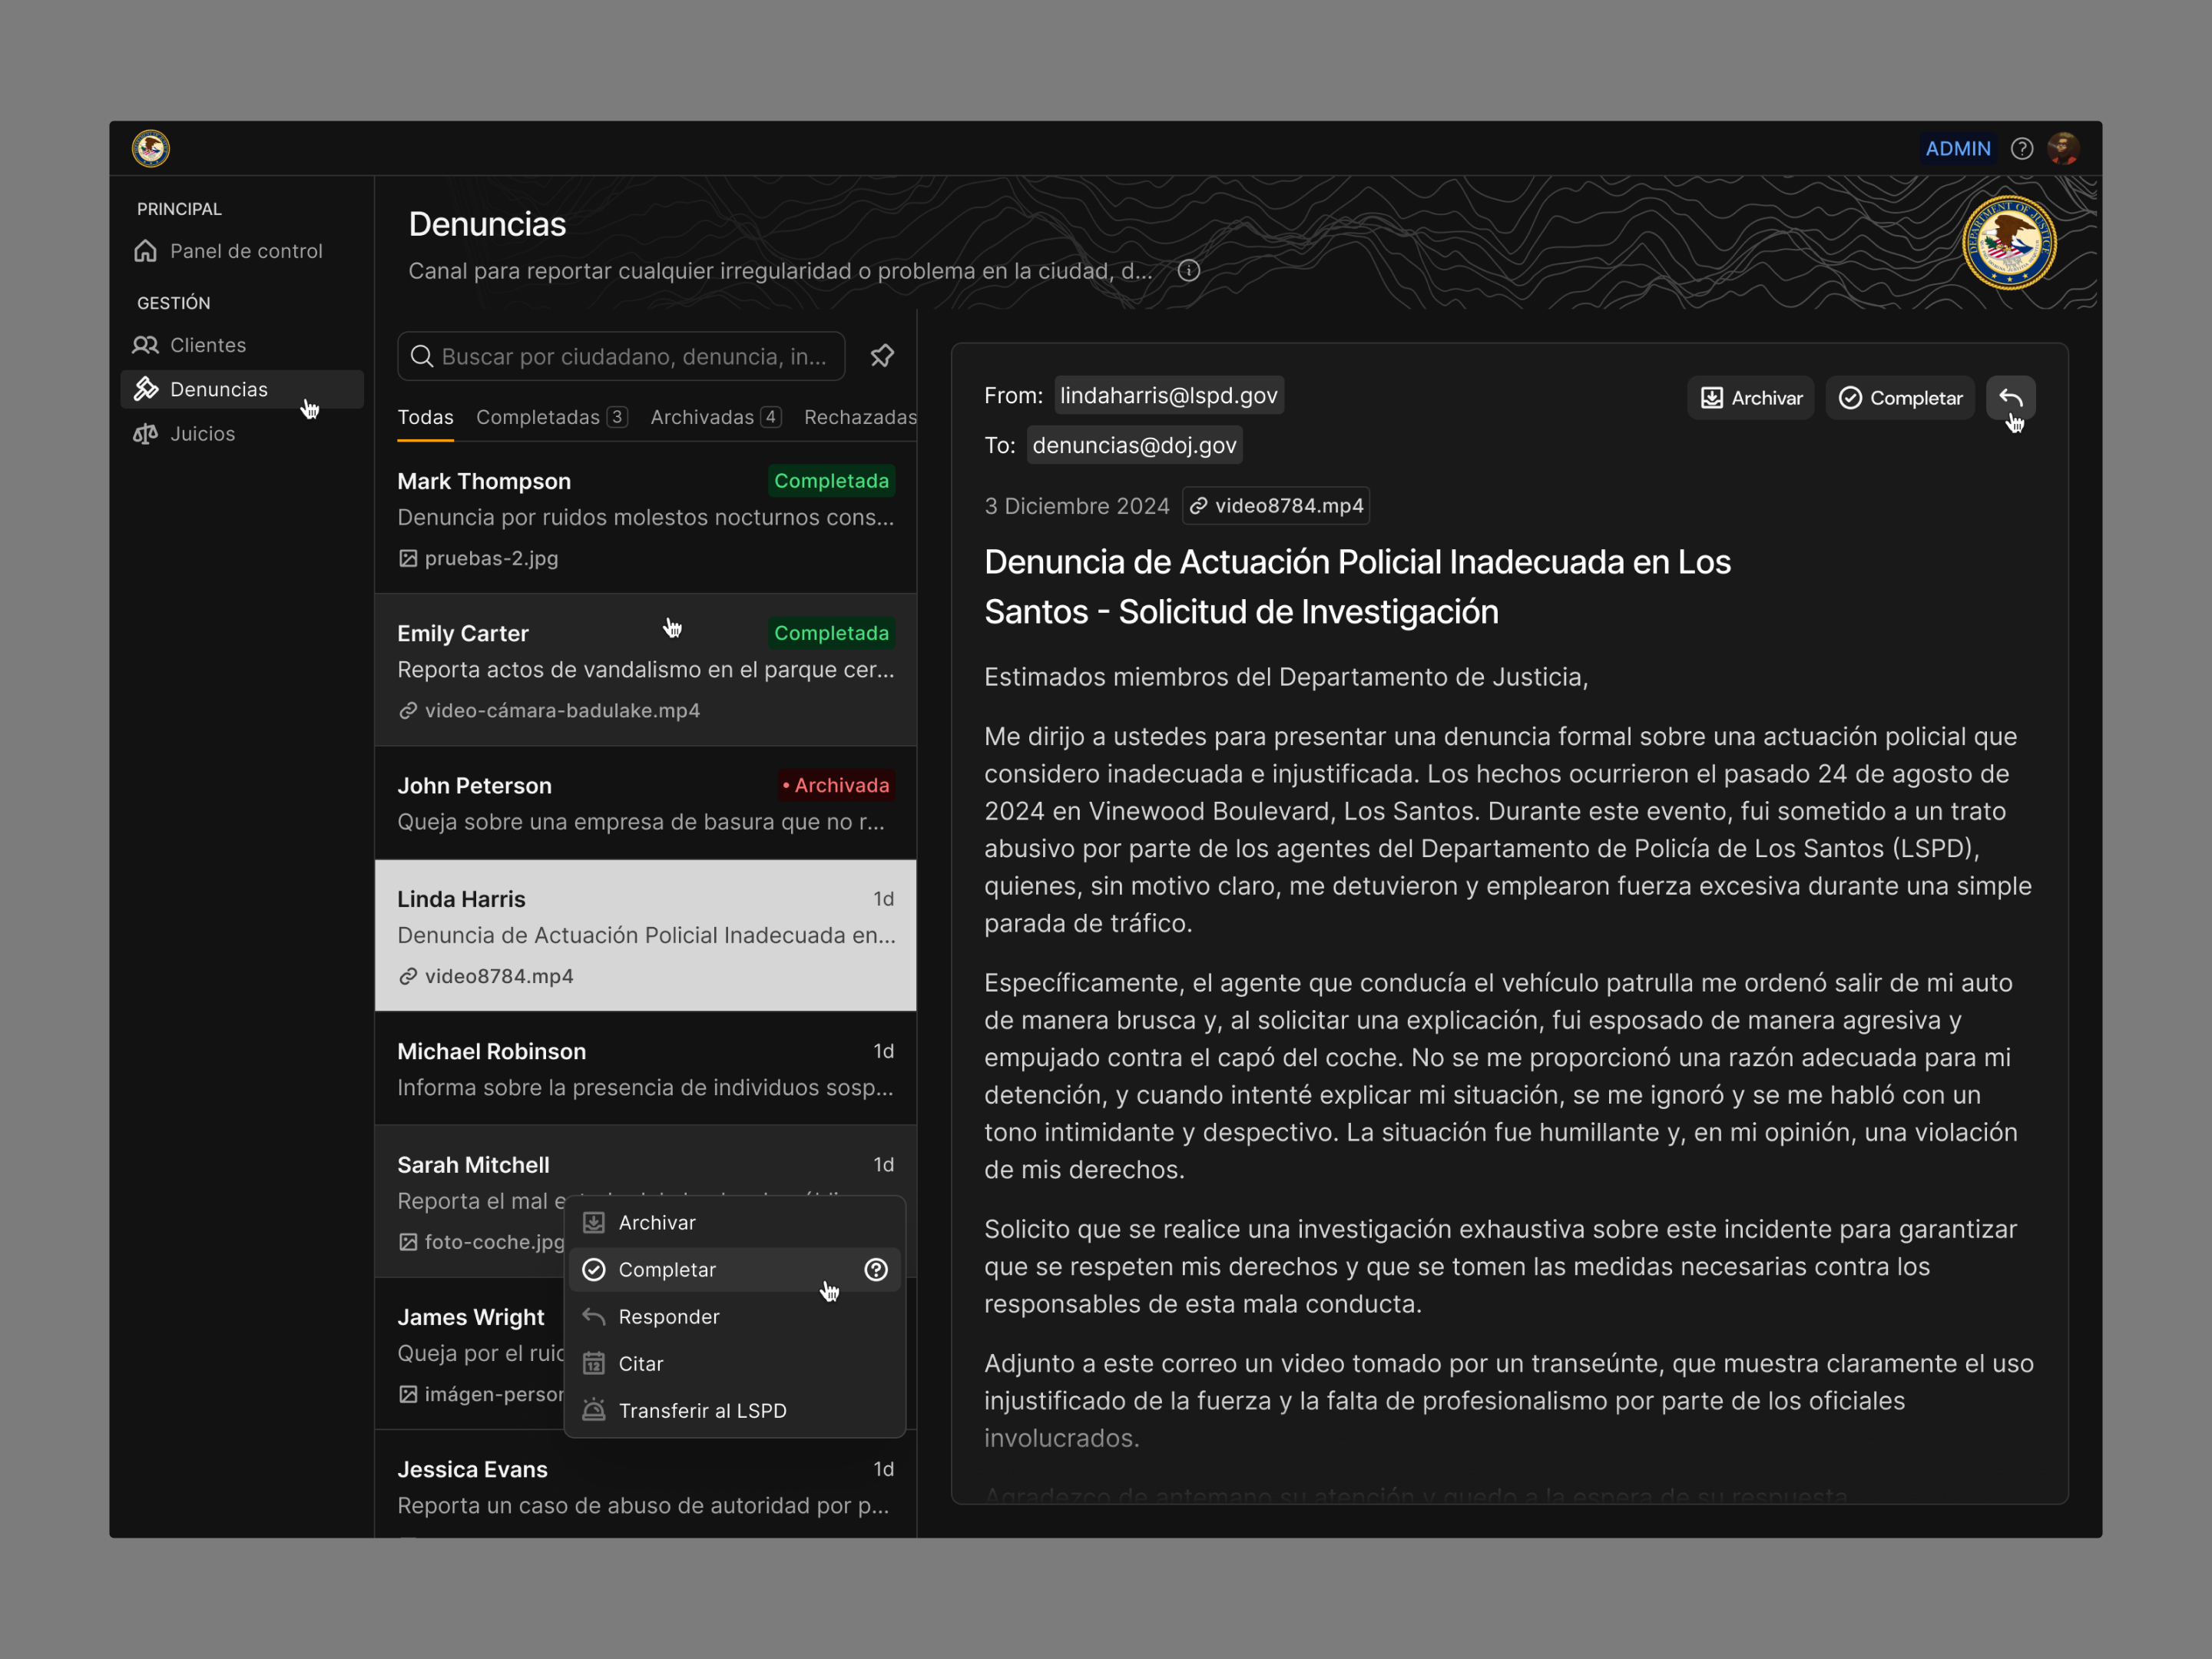Open Michael Robinson's denuncia

(x=646, y=1068)
